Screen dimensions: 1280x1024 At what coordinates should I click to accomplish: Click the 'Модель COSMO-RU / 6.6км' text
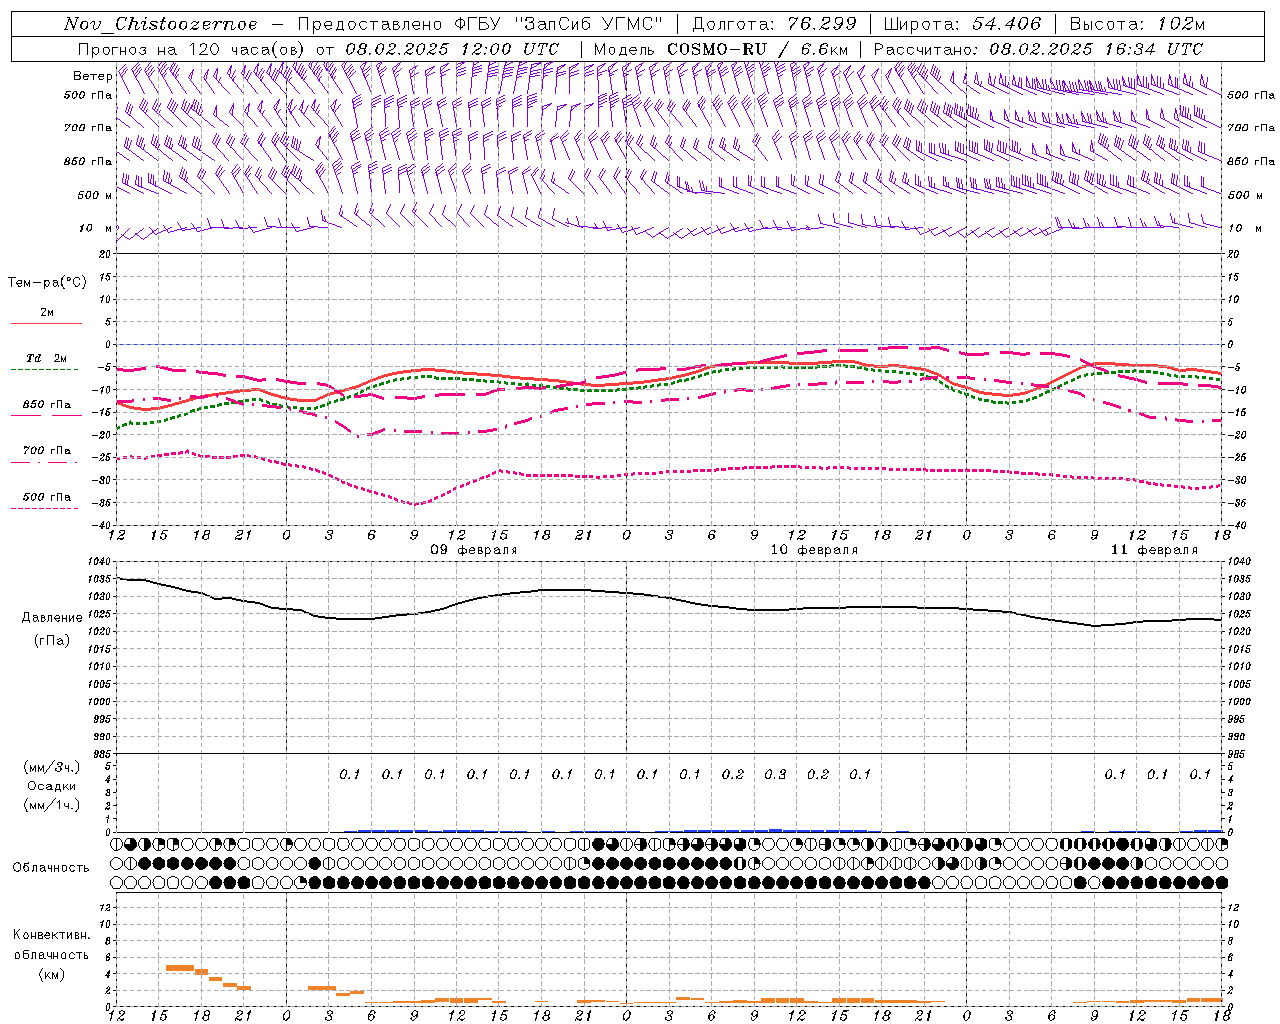[x=721, y=49]
